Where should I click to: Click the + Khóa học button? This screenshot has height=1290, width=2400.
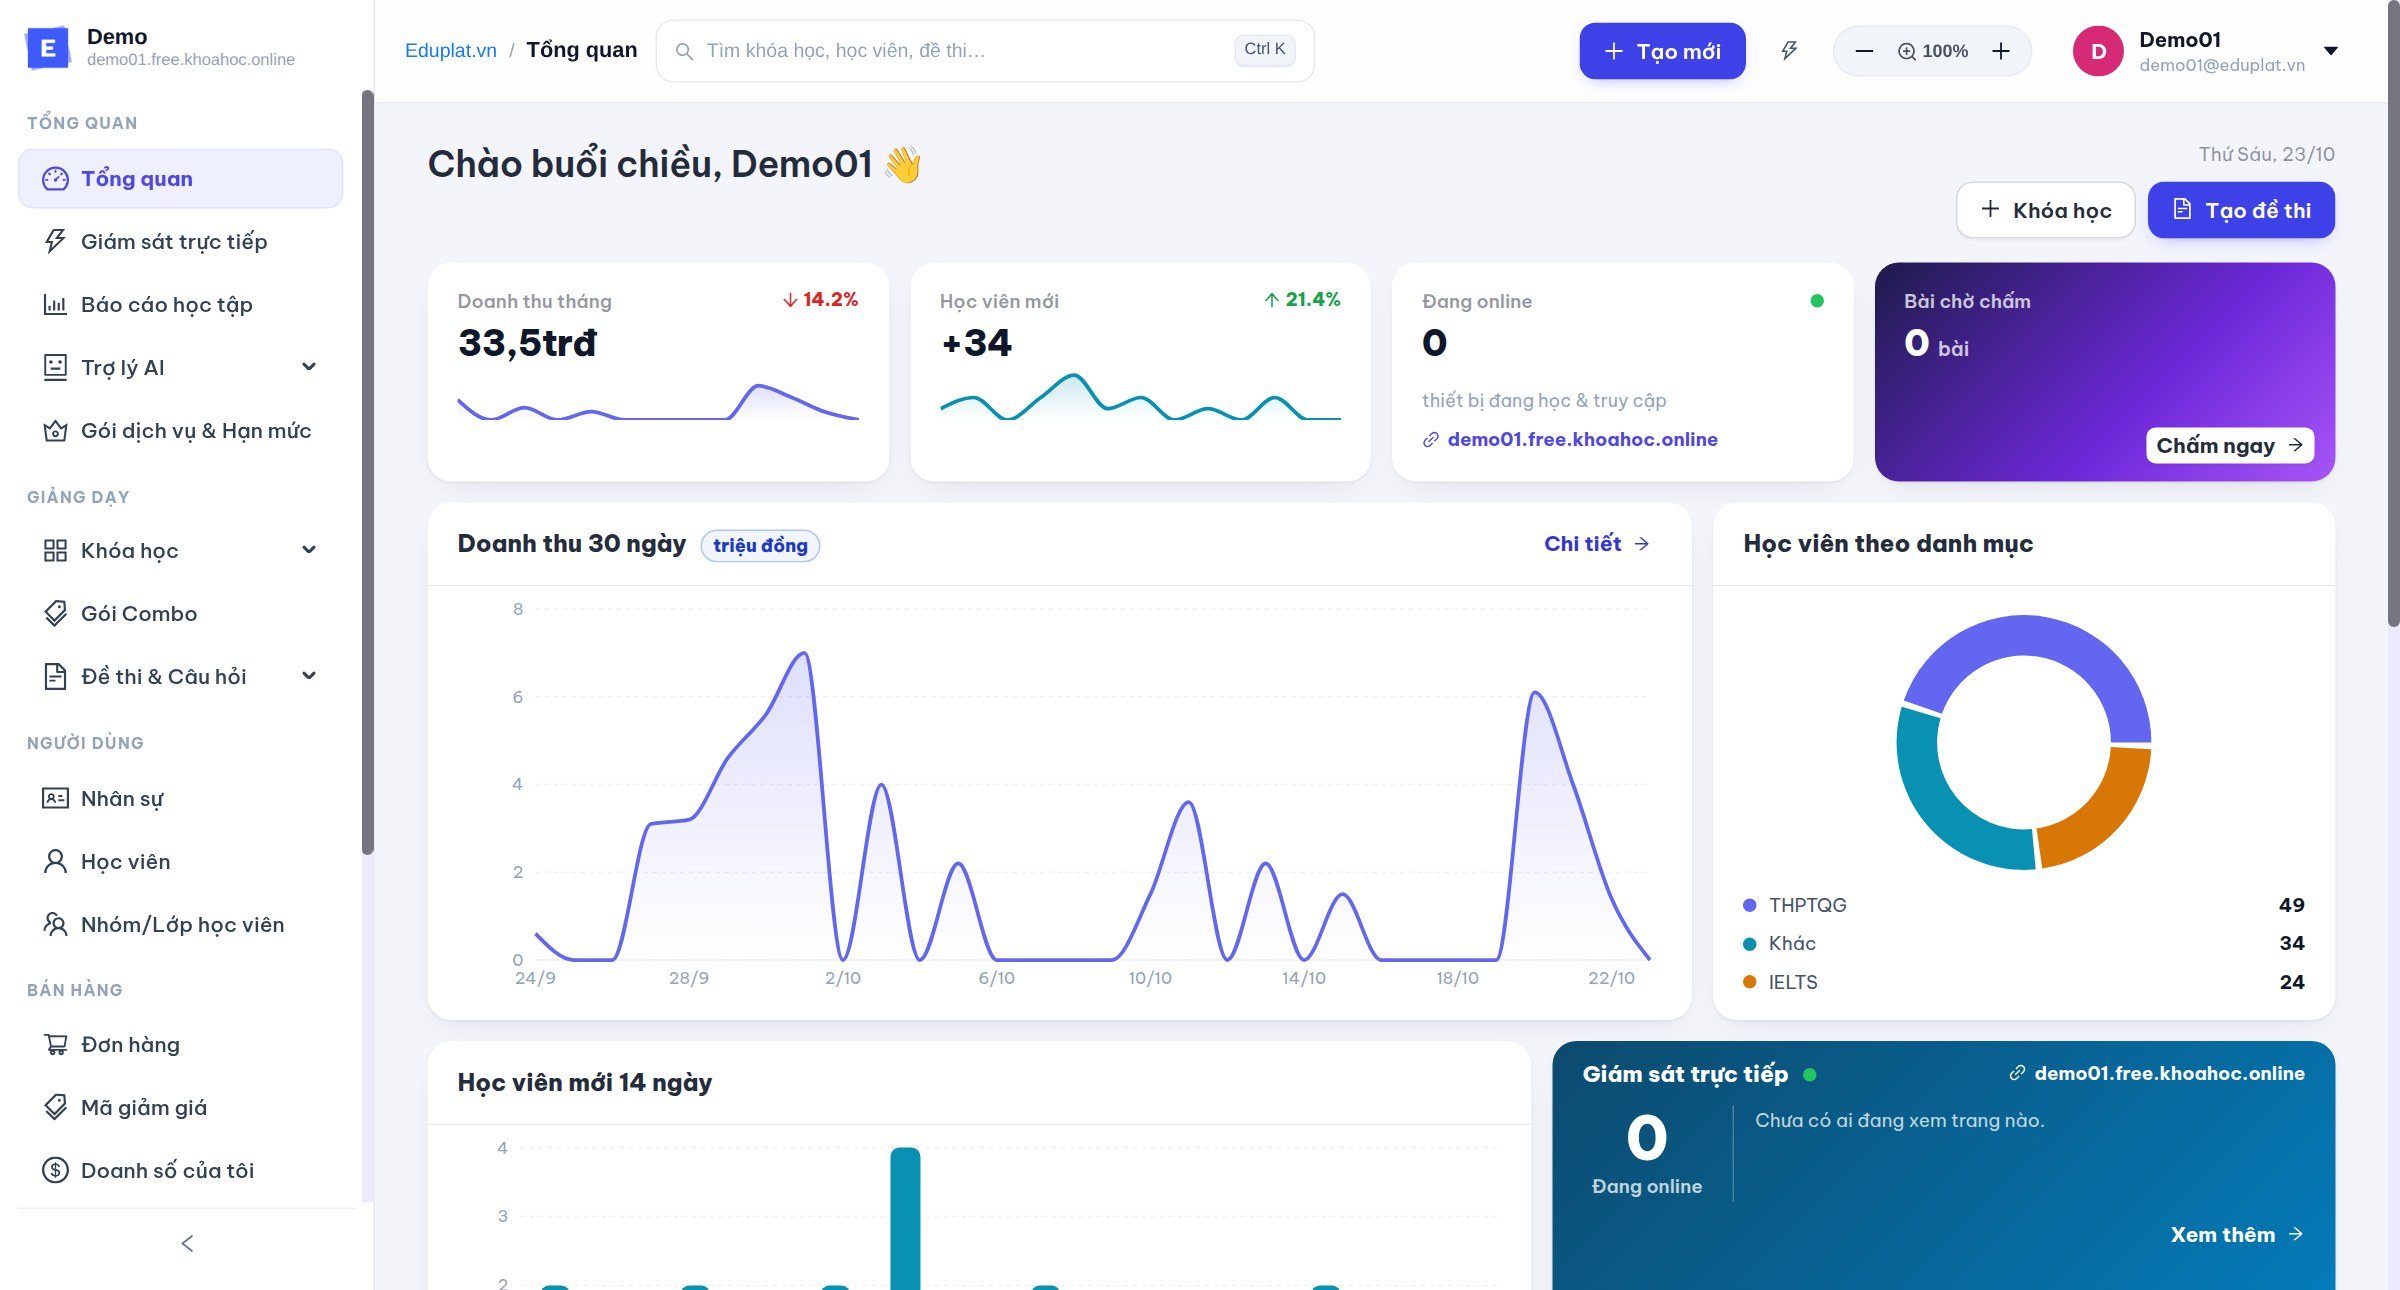(2045, 210)
